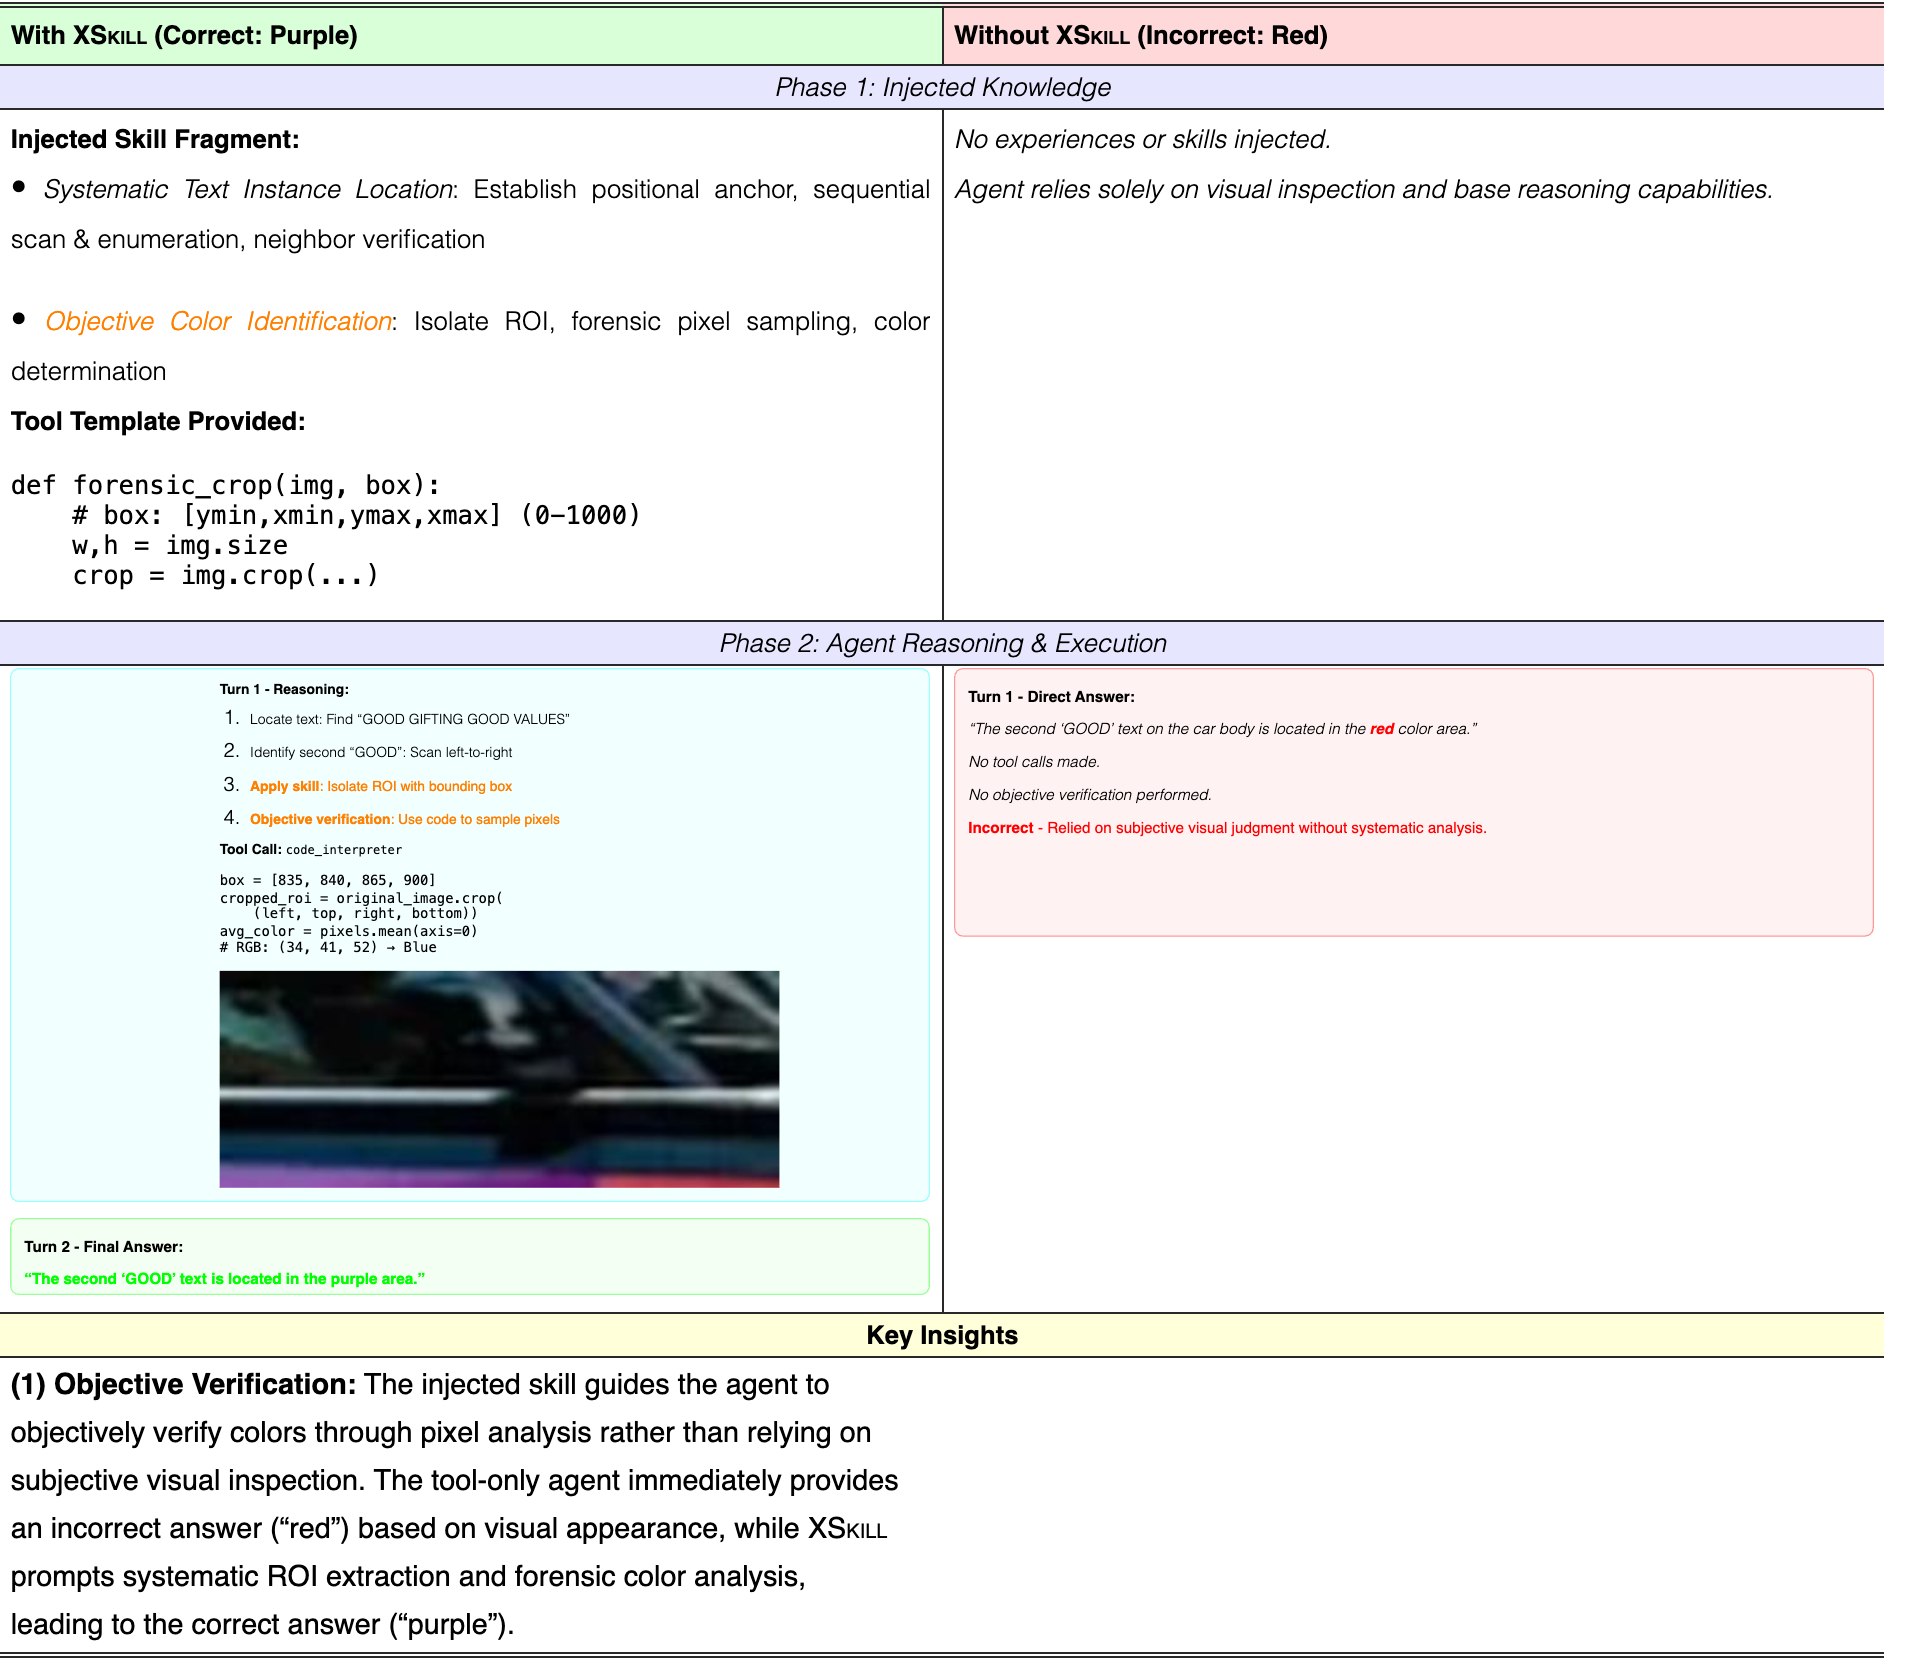Click the "w,h = img.size" code line

coord(180,545)
